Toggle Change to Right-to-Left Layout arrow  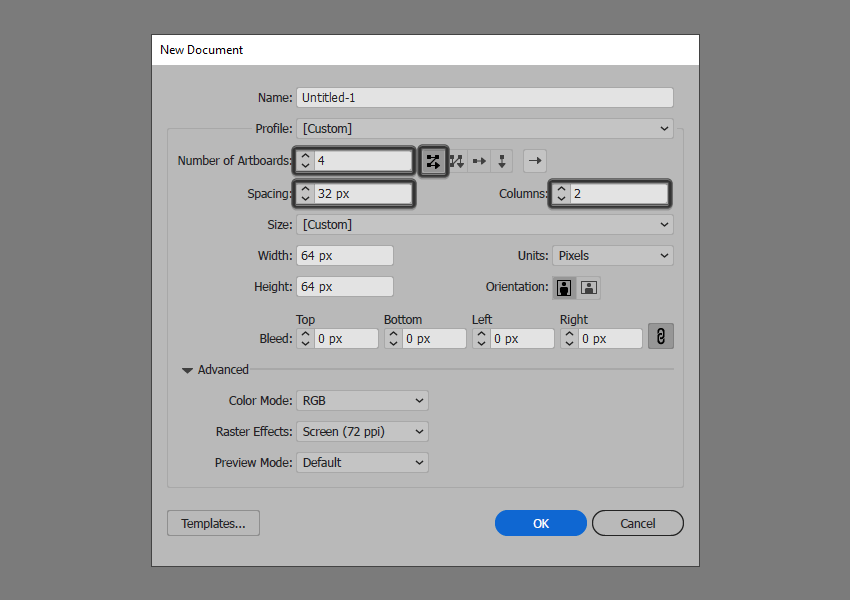coord(535,161)
